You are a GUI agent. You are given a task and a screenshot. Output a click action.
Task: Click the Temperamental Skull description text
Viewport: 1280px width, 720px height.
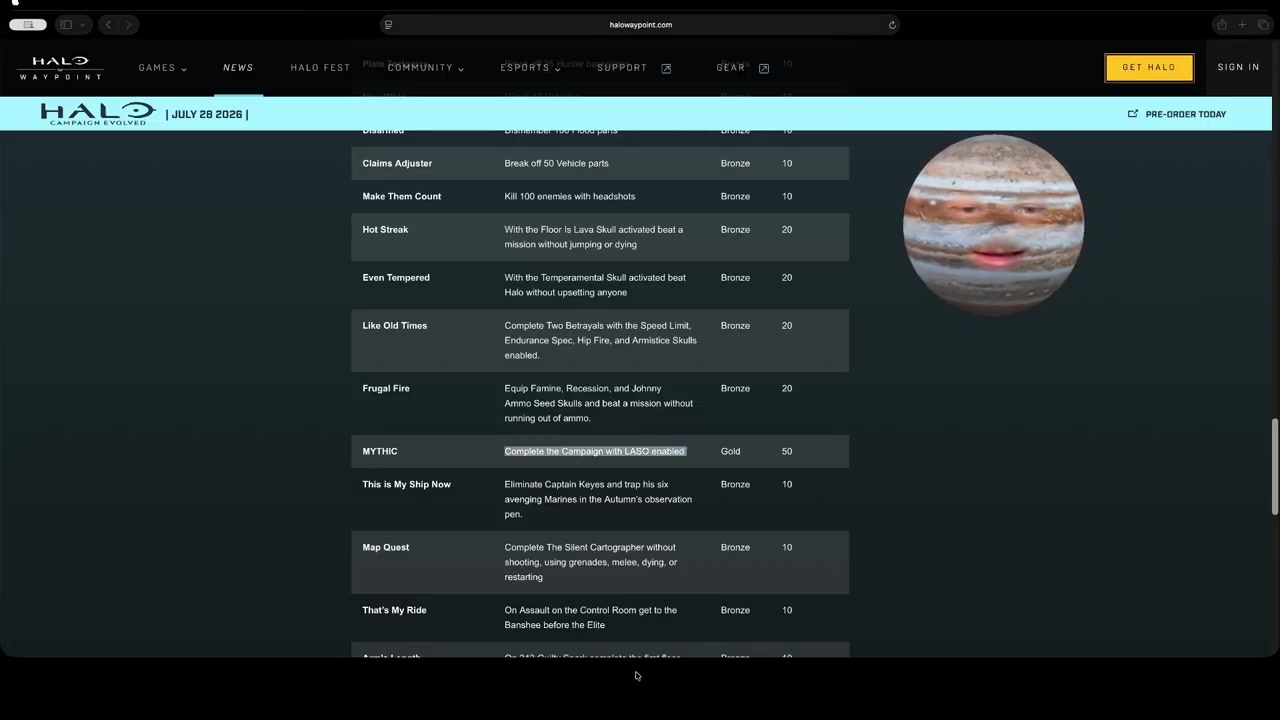tap(595, 285)
